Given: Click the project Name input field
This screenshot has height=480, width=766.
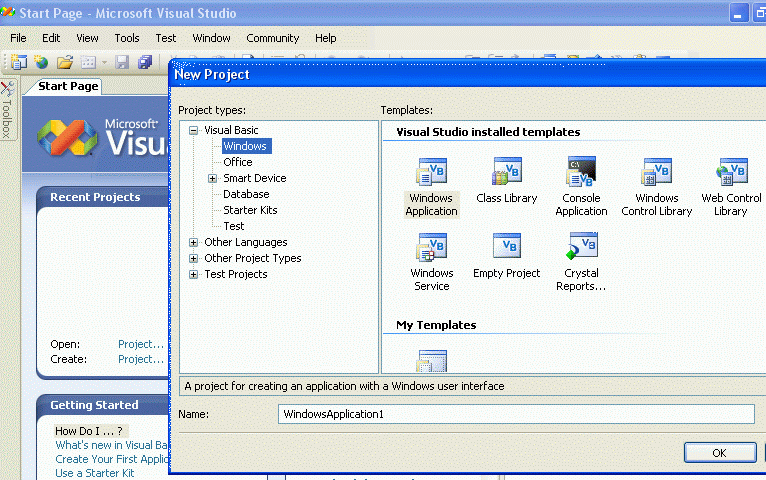Looking at the screenshot, I should click(x=516, y=414).
